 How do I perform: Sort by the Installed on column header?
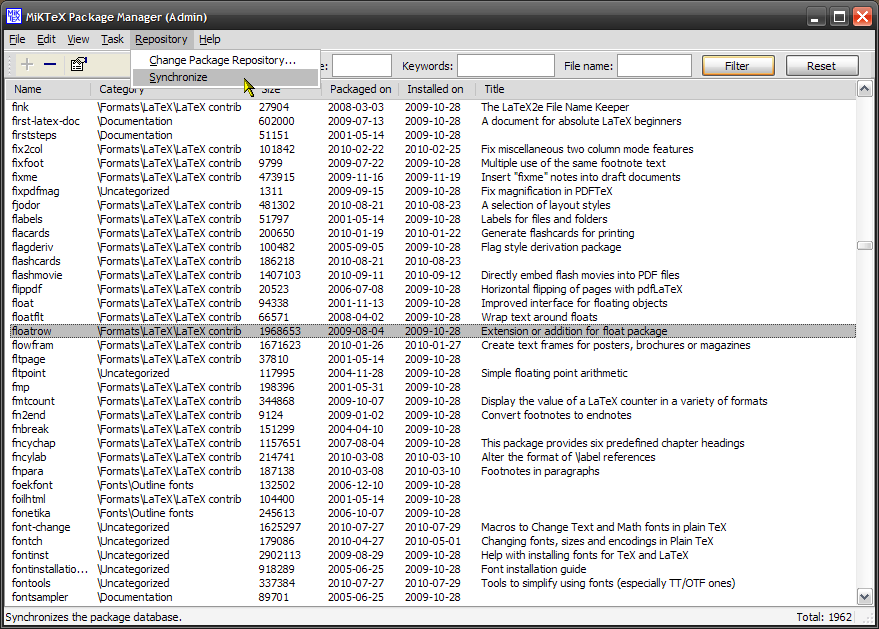(x=436, y=89)
